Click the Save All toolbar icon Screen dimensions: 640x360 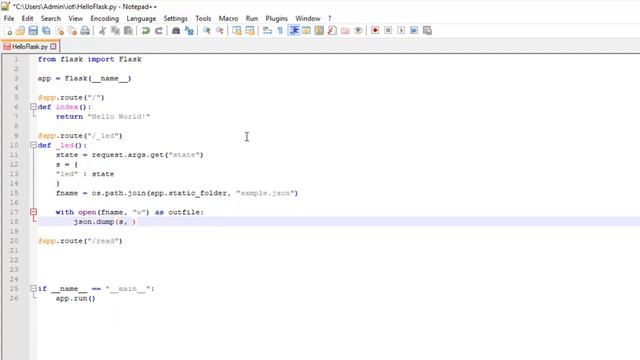coord(46,31)
